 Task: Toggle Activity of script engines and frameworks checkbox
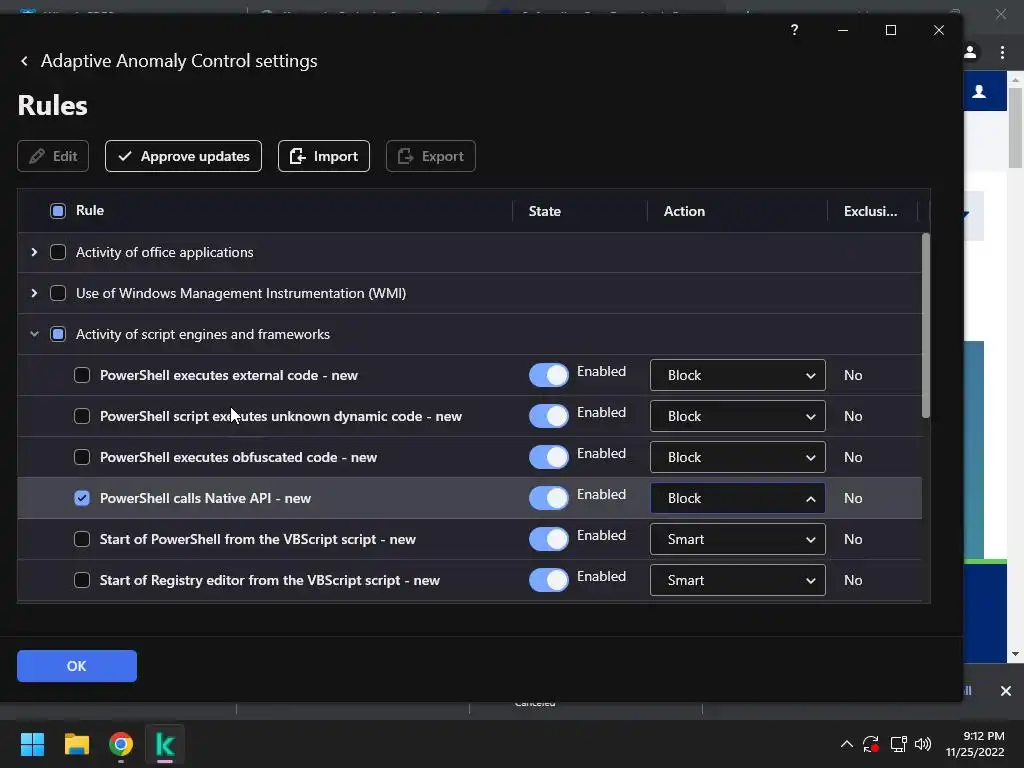coord(58,334)
